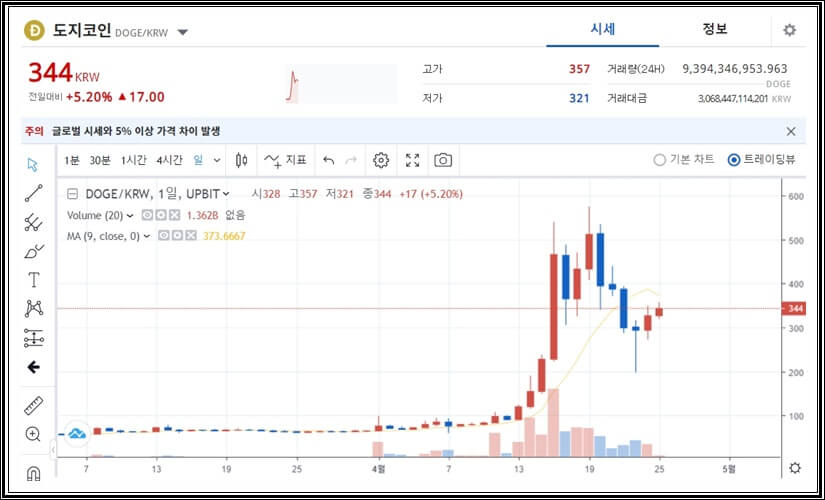Click the mini price sparkline thumbnail

pyautogui.click(x=341, y=84)
